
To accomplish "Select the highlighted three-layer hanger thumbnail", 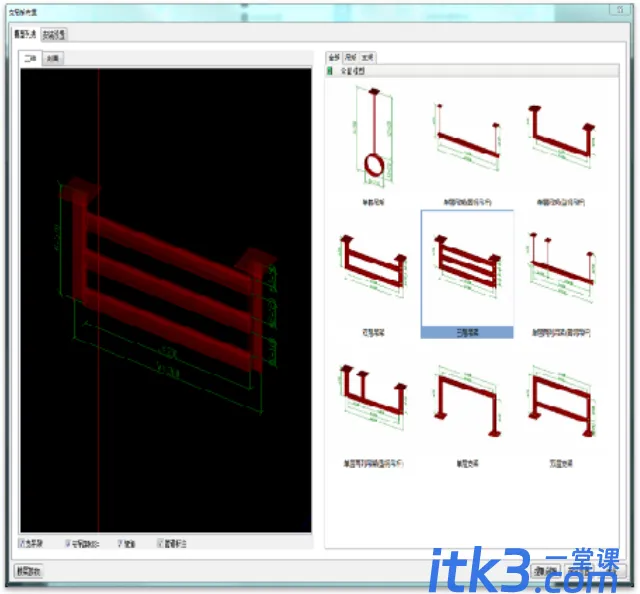I will (x=467, y=274).
